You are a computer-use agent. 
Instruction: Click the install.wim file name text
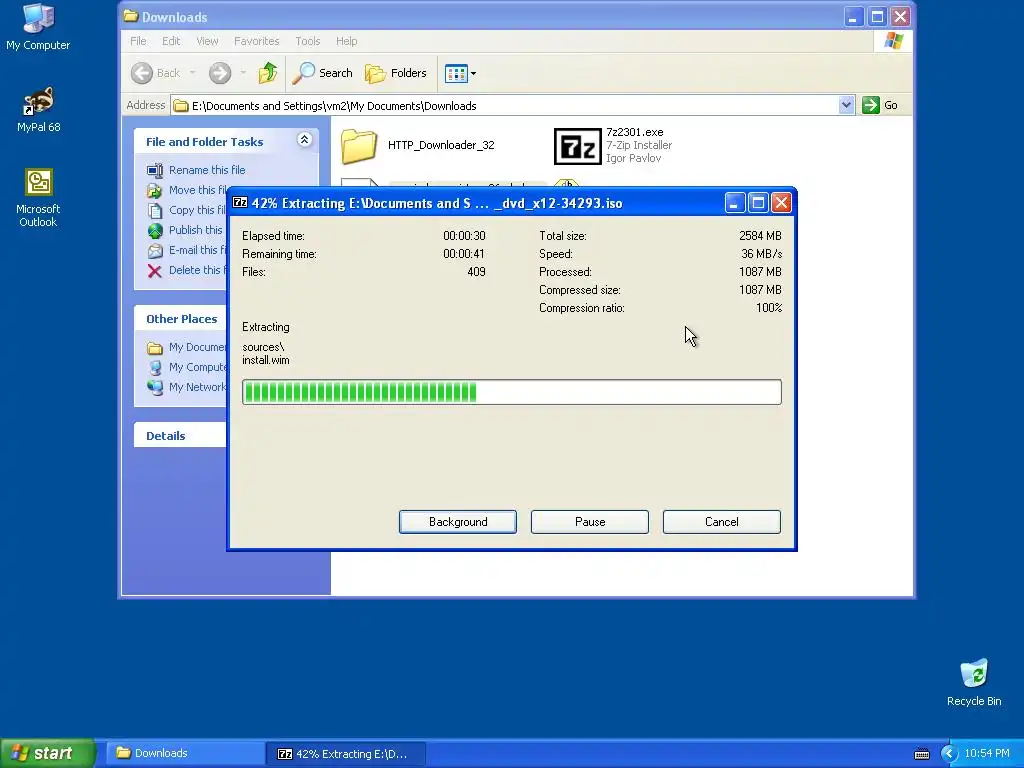pos(266,360)
